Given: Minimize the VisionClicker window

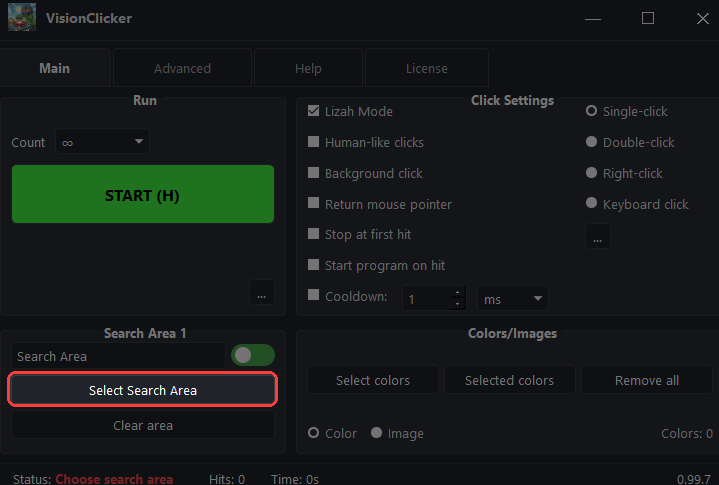Looking at the screenshot, I should click(593, 19).
